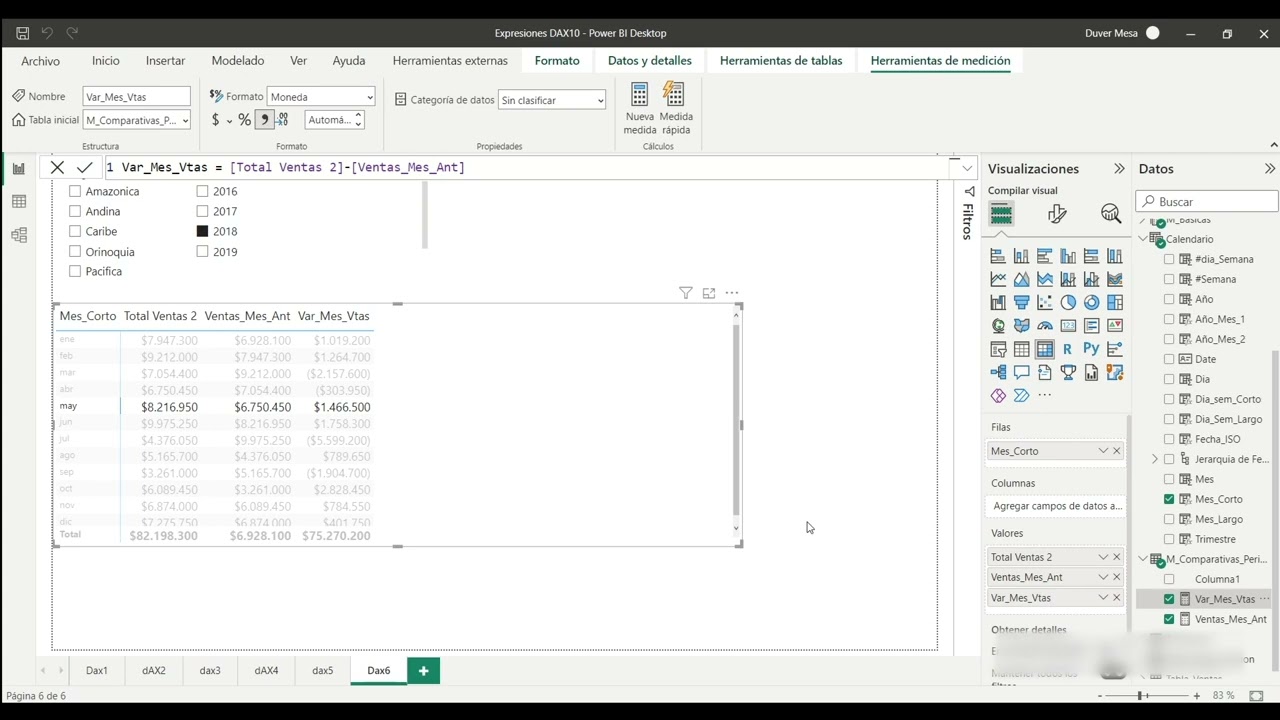The width and height of the screenshot is (1280, 720).
Task: Check the Andina region checkbox
Action: coord(75,211)
